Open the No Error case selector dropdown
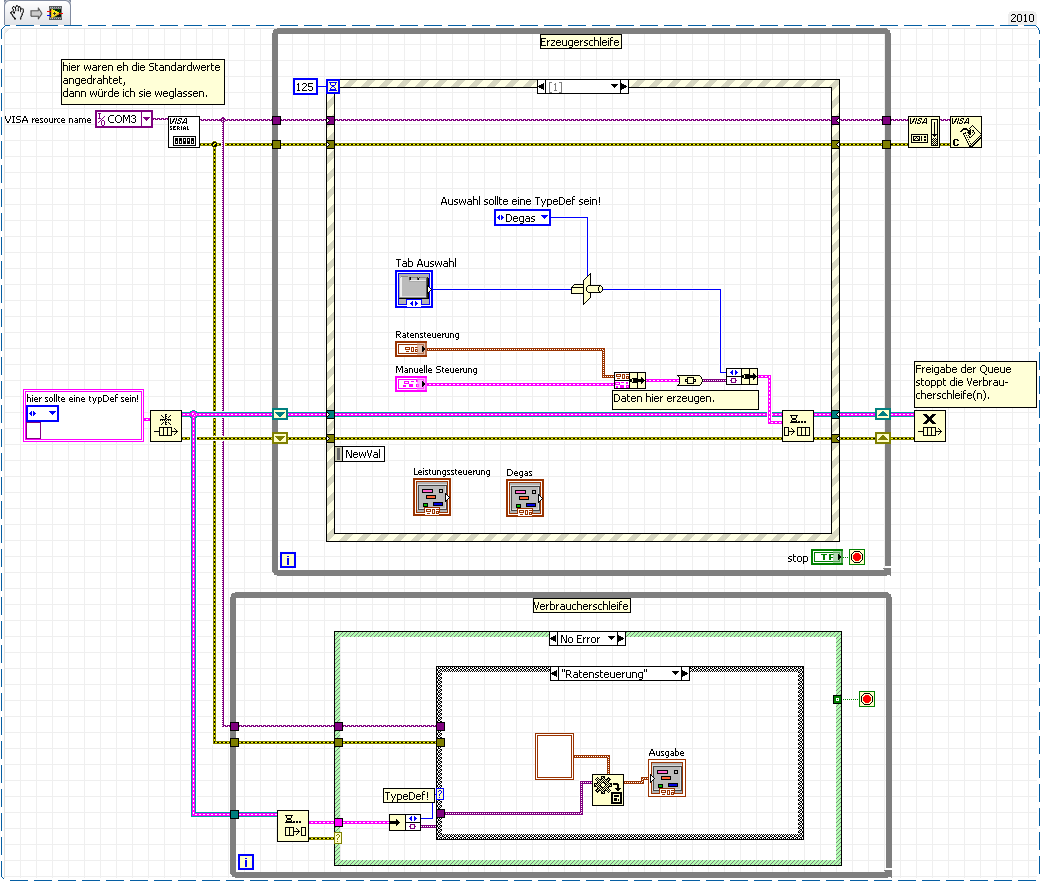The height and width of the screenshot is (882, 1041). [611, 639]
